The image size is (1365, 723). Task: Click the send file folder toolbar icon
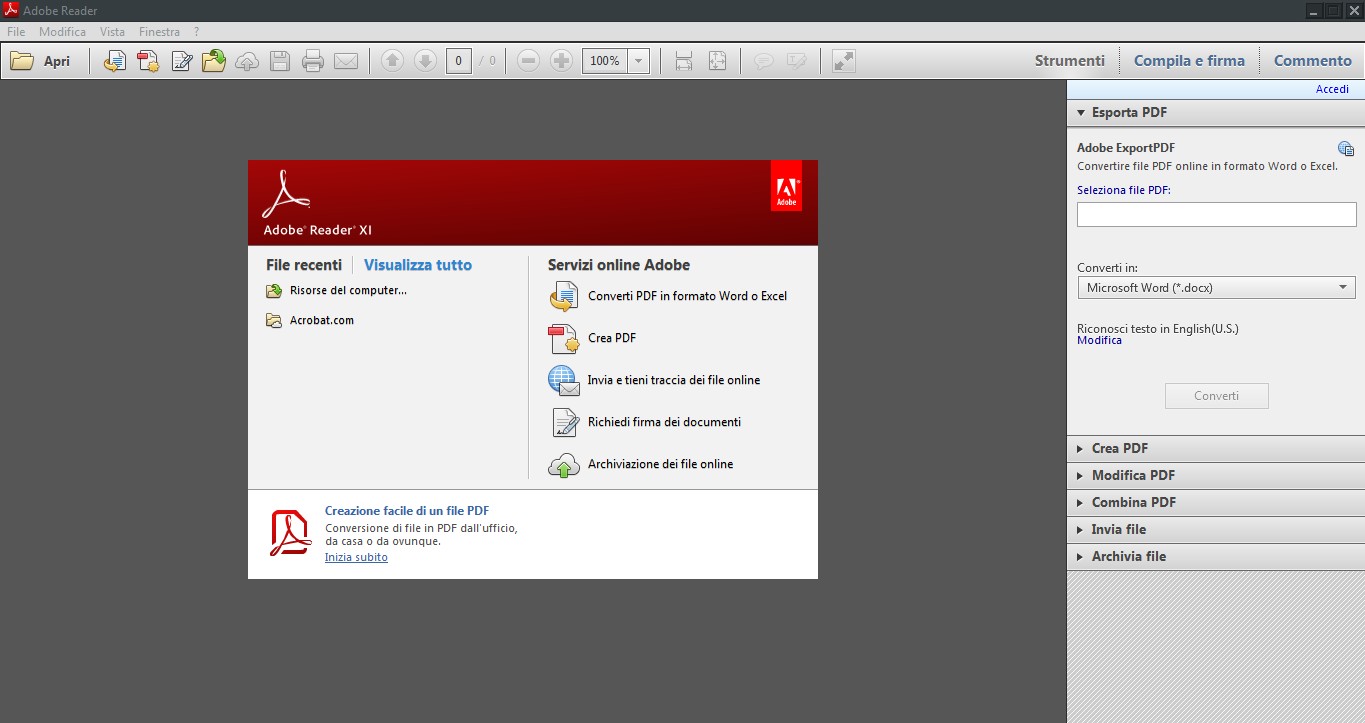[x=214, y=61]
